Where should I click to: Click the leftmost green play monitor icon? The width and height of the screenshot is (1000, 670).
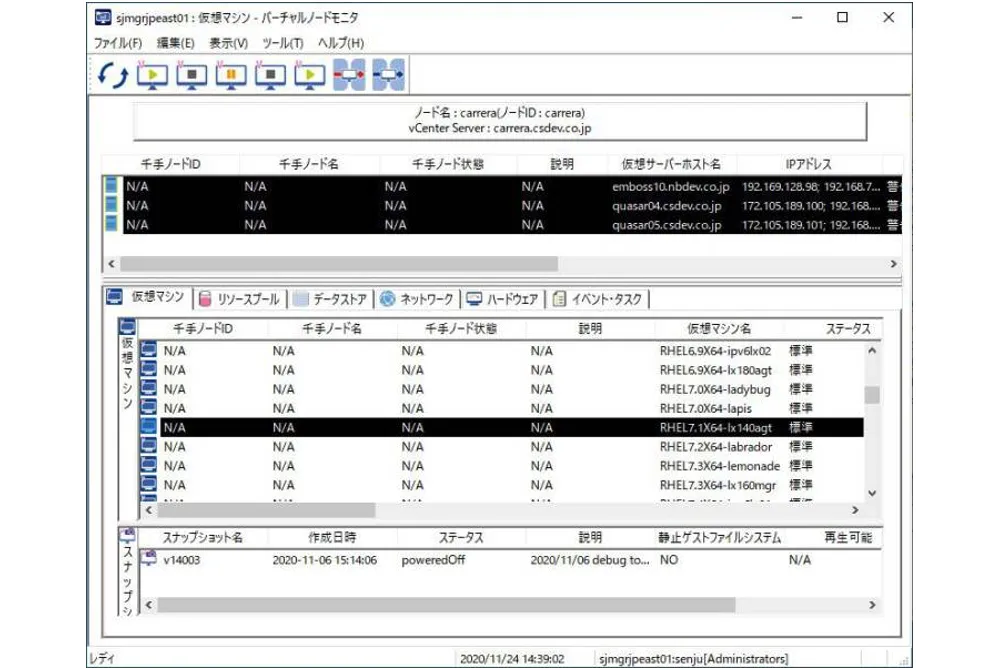coord(152,75)
